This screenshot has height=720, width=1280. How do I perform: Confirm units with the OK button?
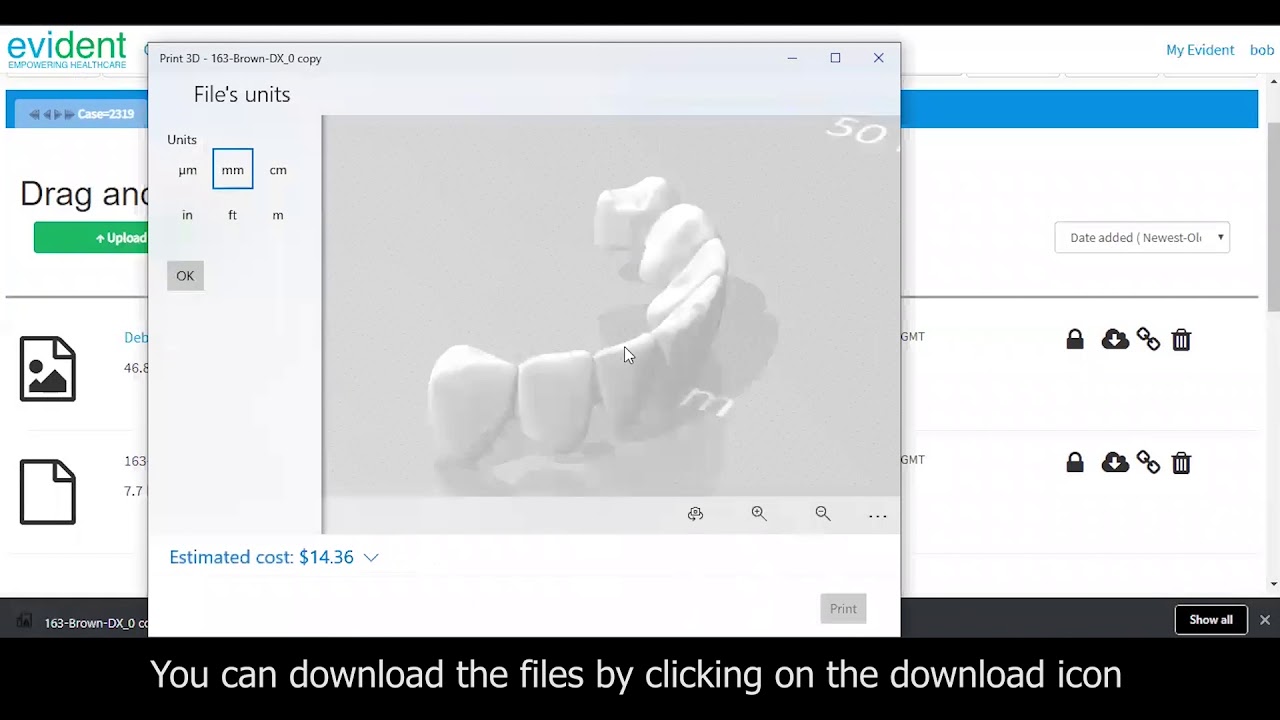(185, 276)
